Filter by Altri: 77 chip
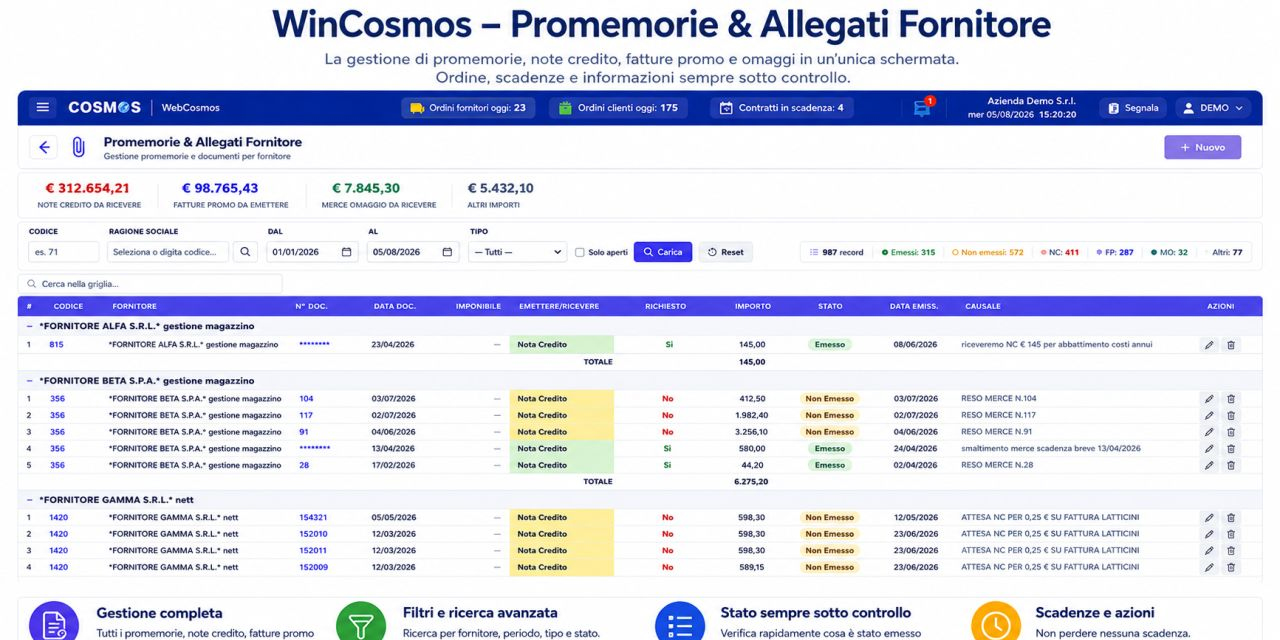This screenshot has height=640, width=1280. coord(1227,252)
